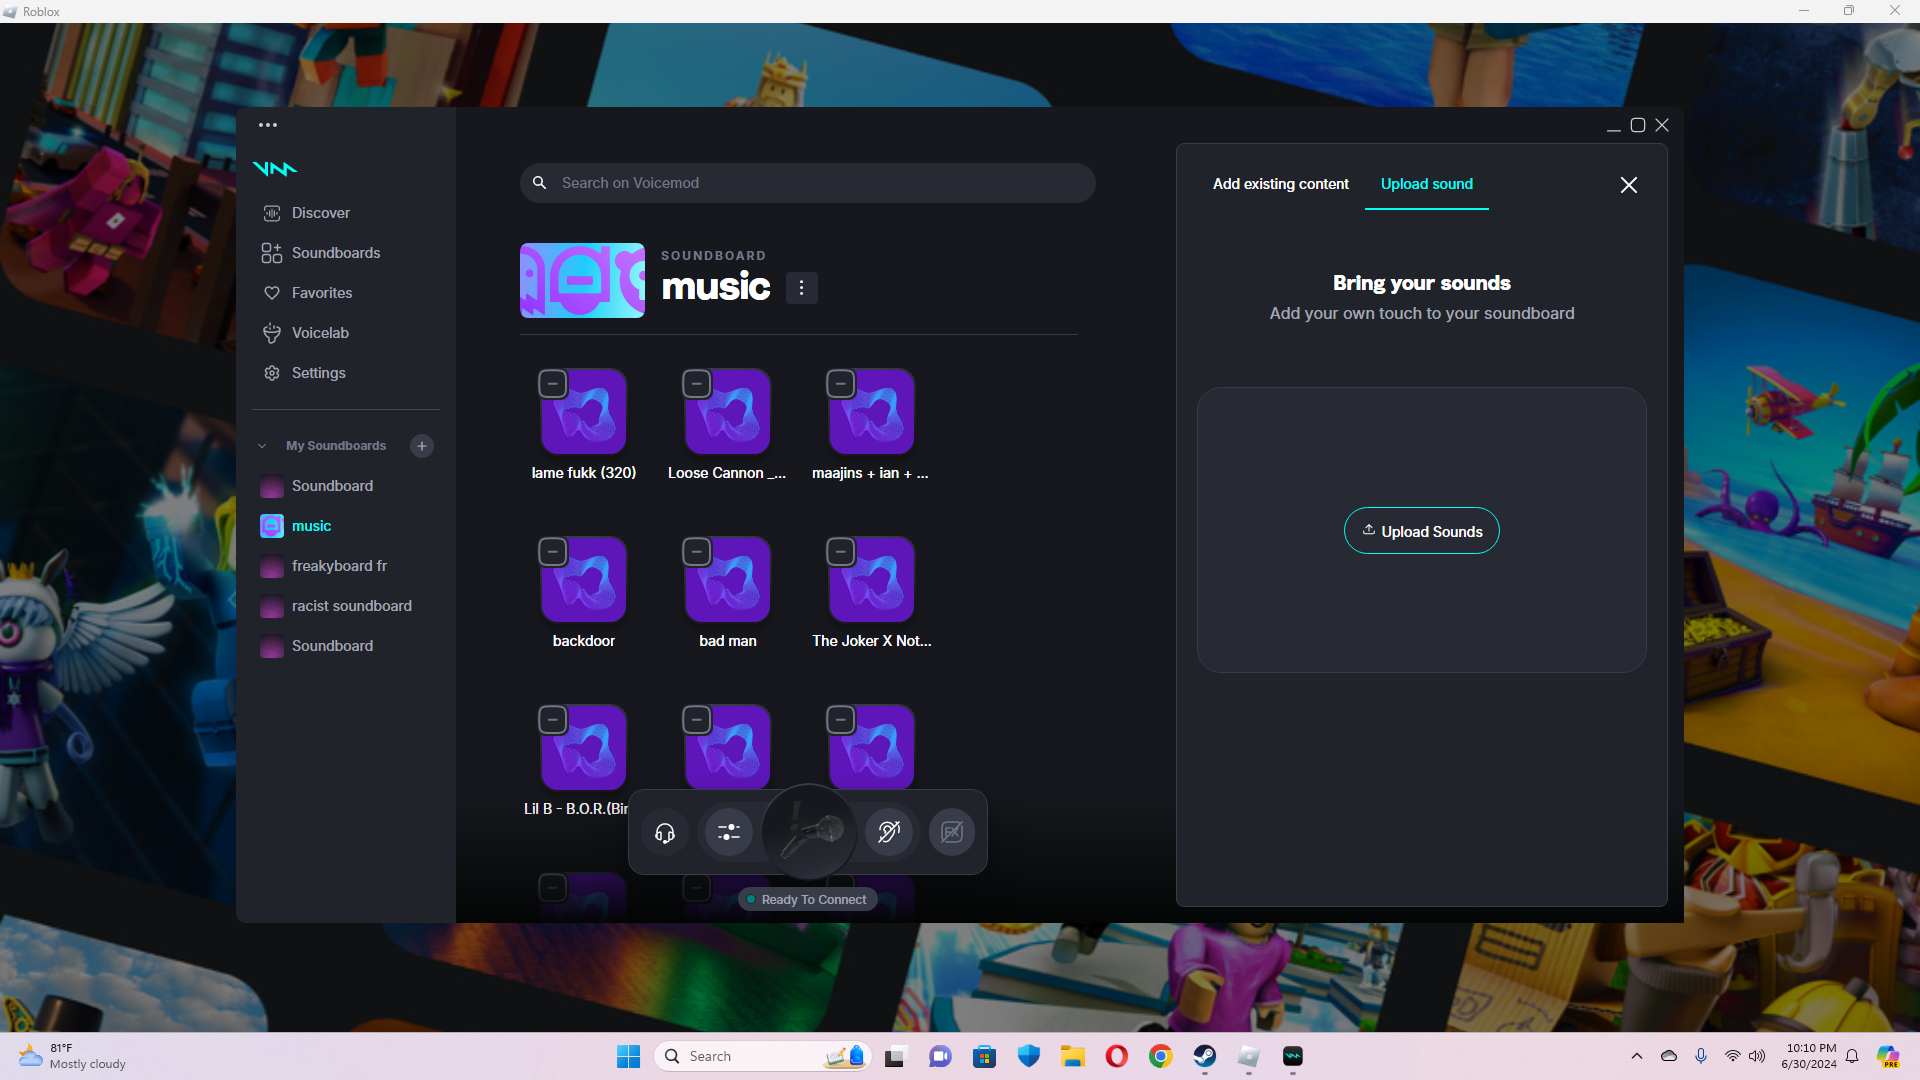
Task: Play the lame fukk (320) sound tile
Action: (584, 412)
